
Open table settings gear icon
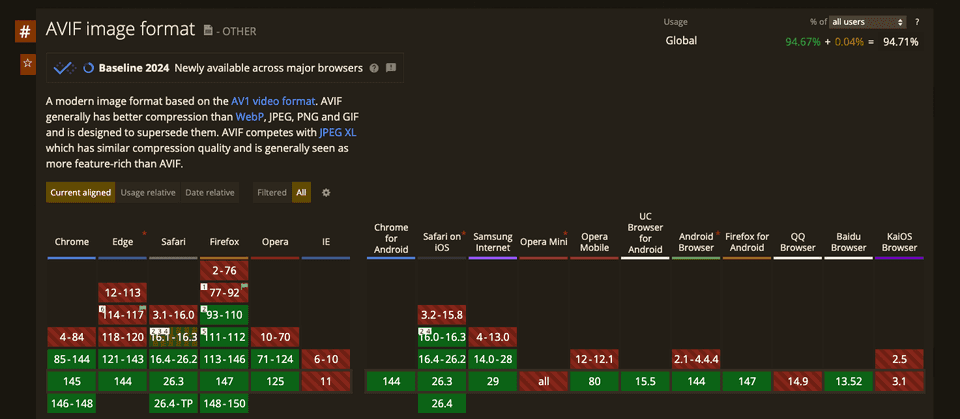[x=326, y=193]
